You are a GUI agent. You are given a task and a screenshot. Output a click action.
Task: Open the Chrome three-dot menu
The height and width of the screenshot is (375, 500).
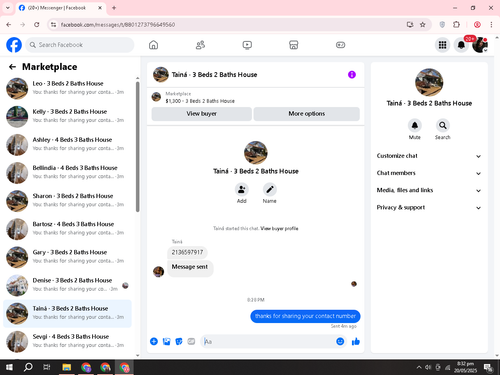coord(491,25)
